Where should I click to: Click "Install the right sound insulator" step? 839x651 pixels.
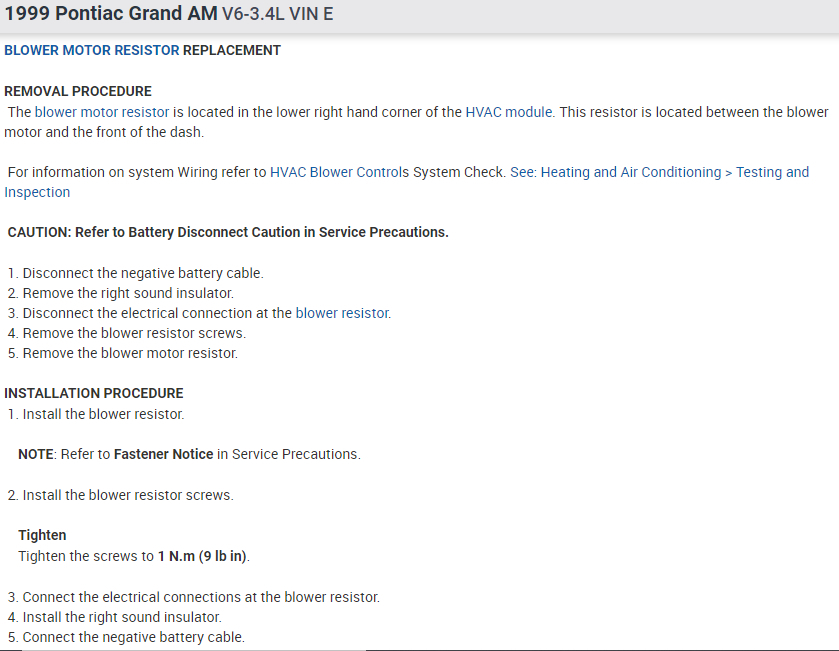[122, 617]
